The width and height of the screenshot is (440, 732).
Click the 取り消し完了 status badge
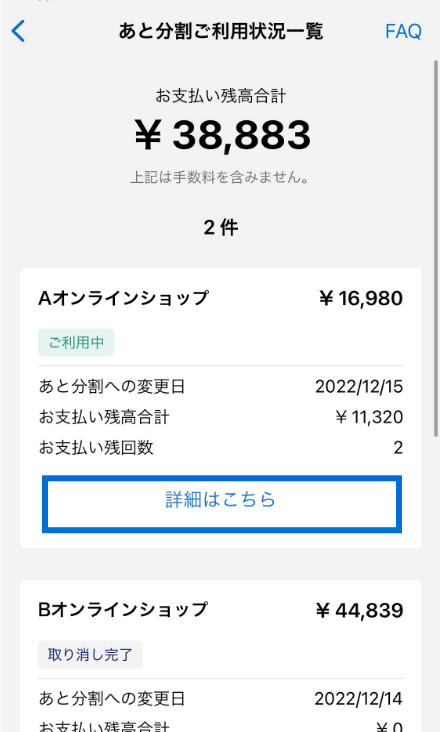tap(90, 655)
